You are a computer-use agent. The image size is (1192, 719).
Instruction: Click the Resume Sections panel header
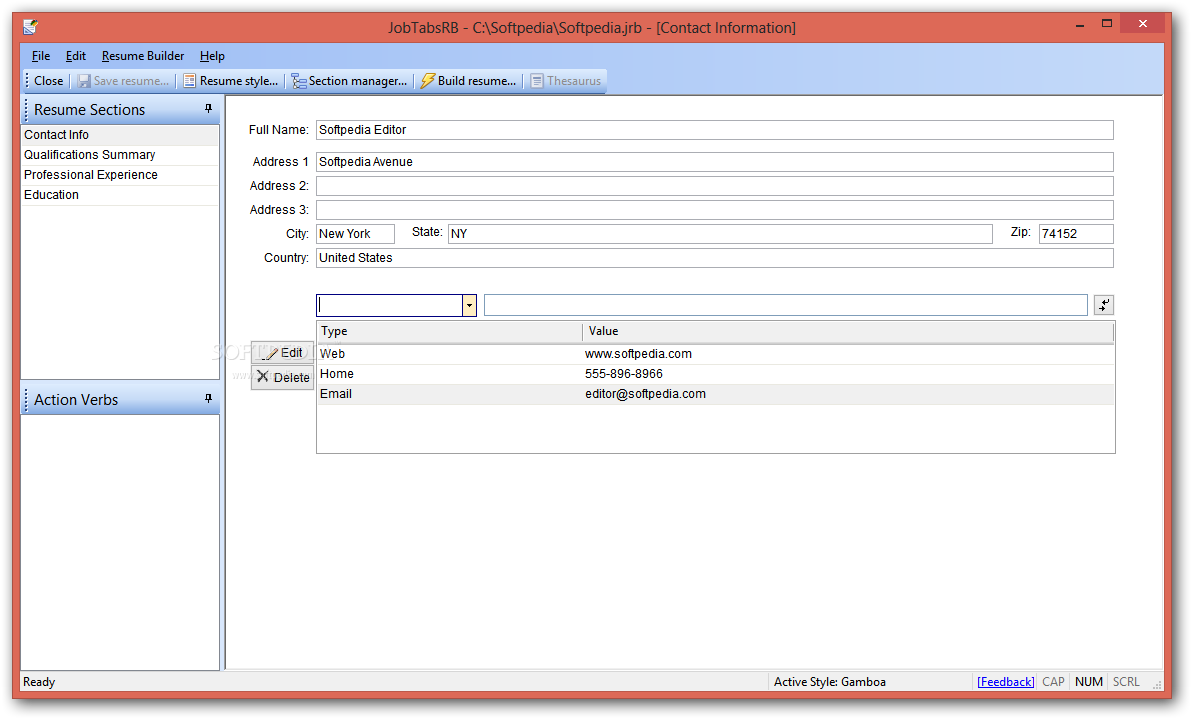click(120, 109)
